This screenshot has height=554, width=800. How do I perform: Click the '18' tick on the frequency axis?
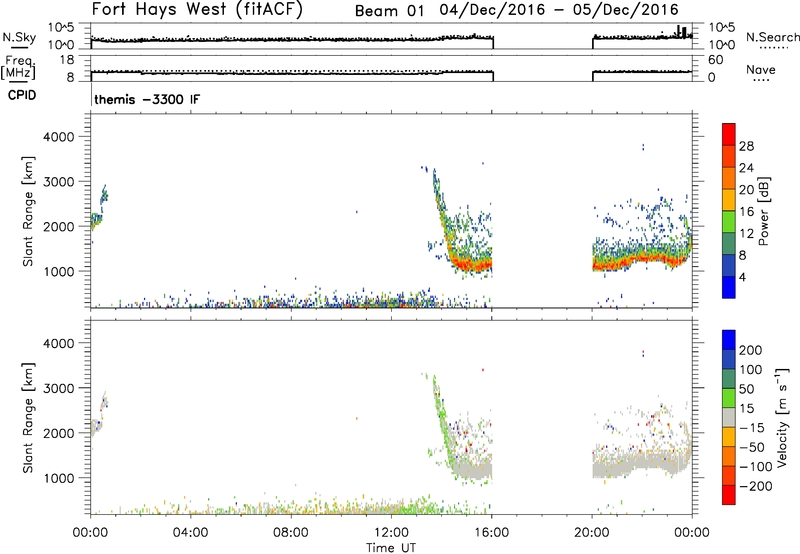tap(67, 60)
